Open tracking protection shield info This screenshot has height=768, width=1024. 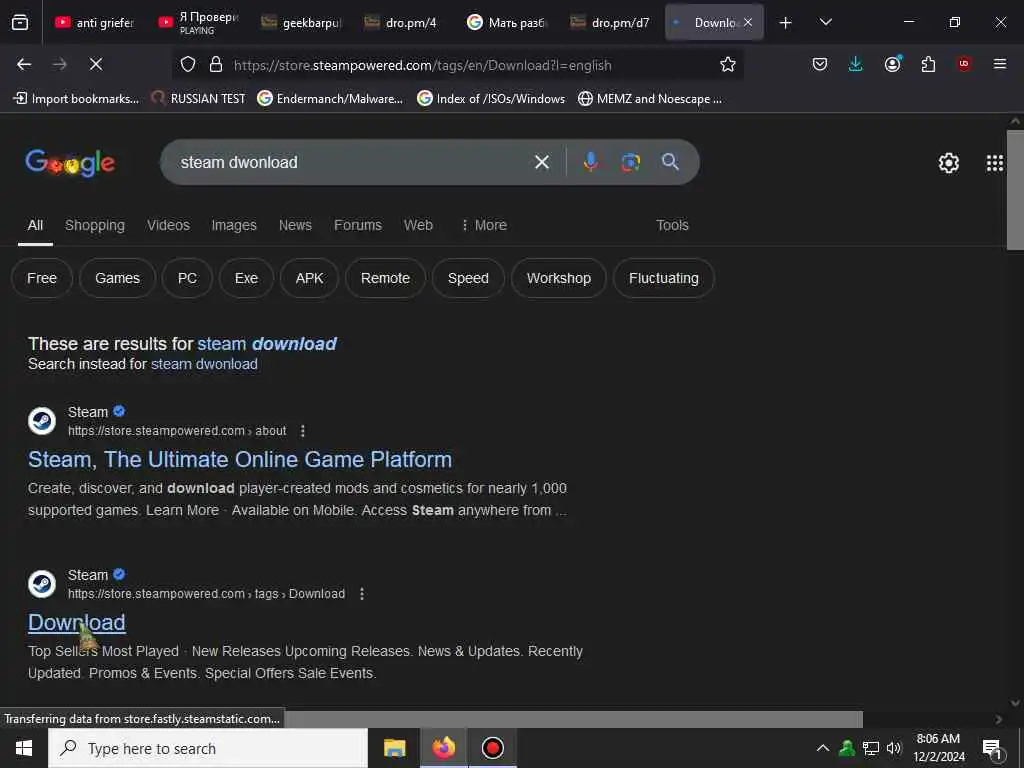[x=188, y=65]
